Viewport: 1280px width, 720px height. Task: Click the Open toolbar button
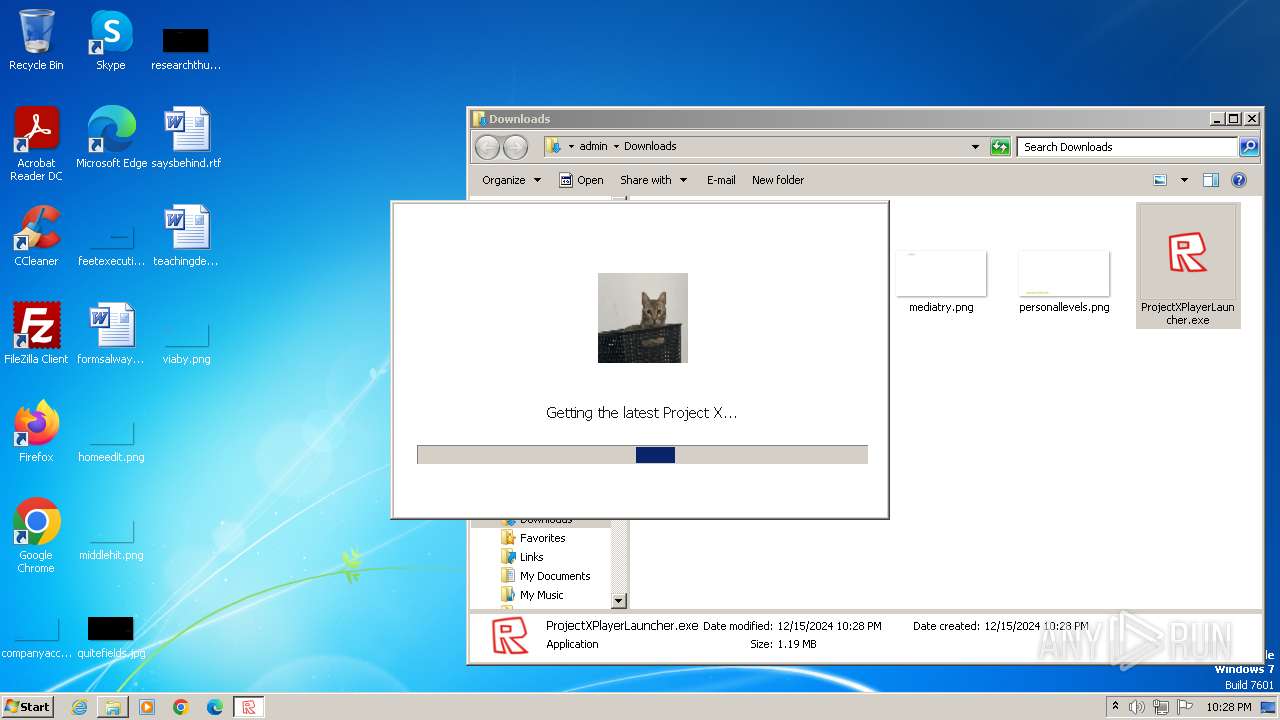coord(581,180)
